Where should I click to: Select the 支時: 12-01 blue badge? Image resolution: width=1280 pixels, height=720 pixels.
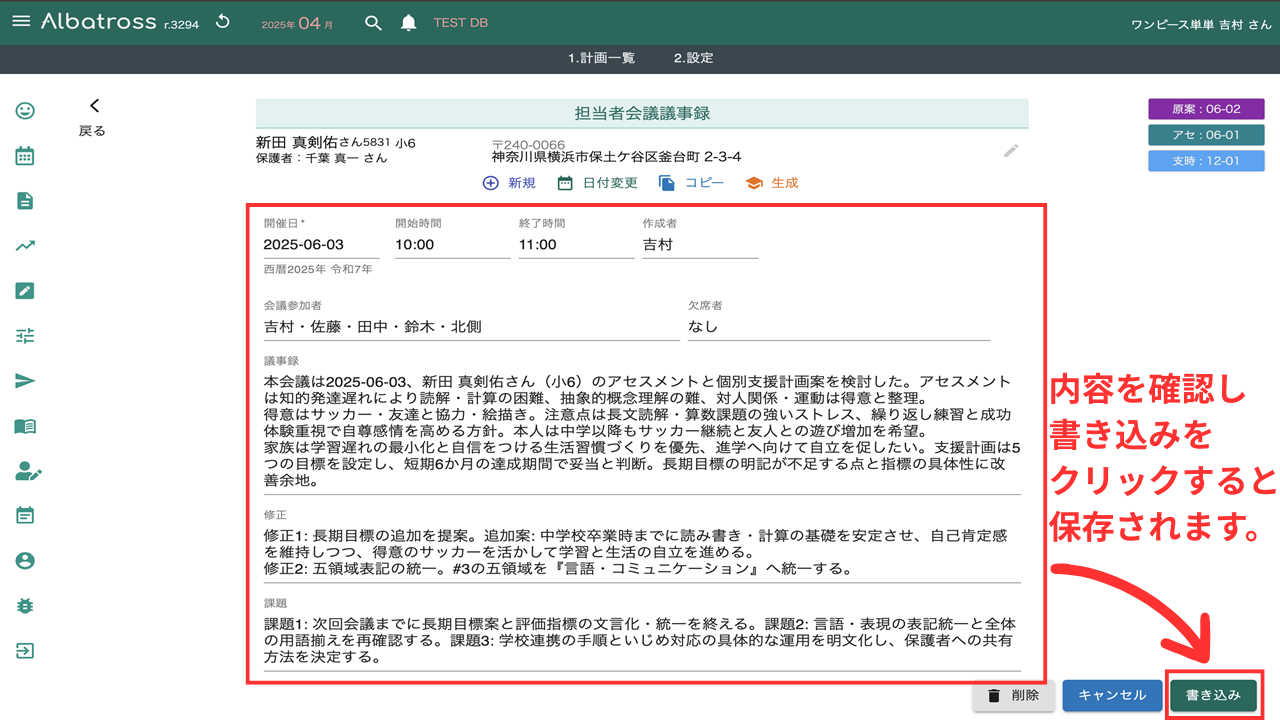[1206, 161]
